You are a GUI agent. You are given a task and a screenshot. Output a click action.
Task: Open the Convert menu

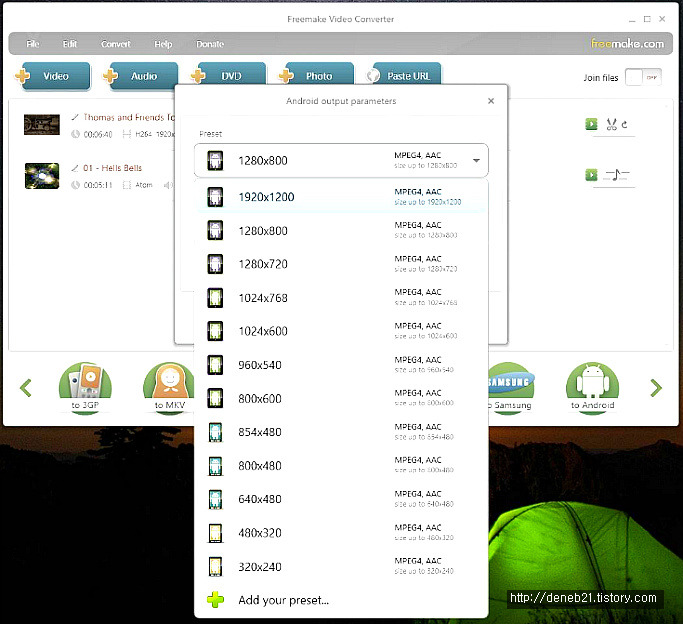tap(116, 44)
